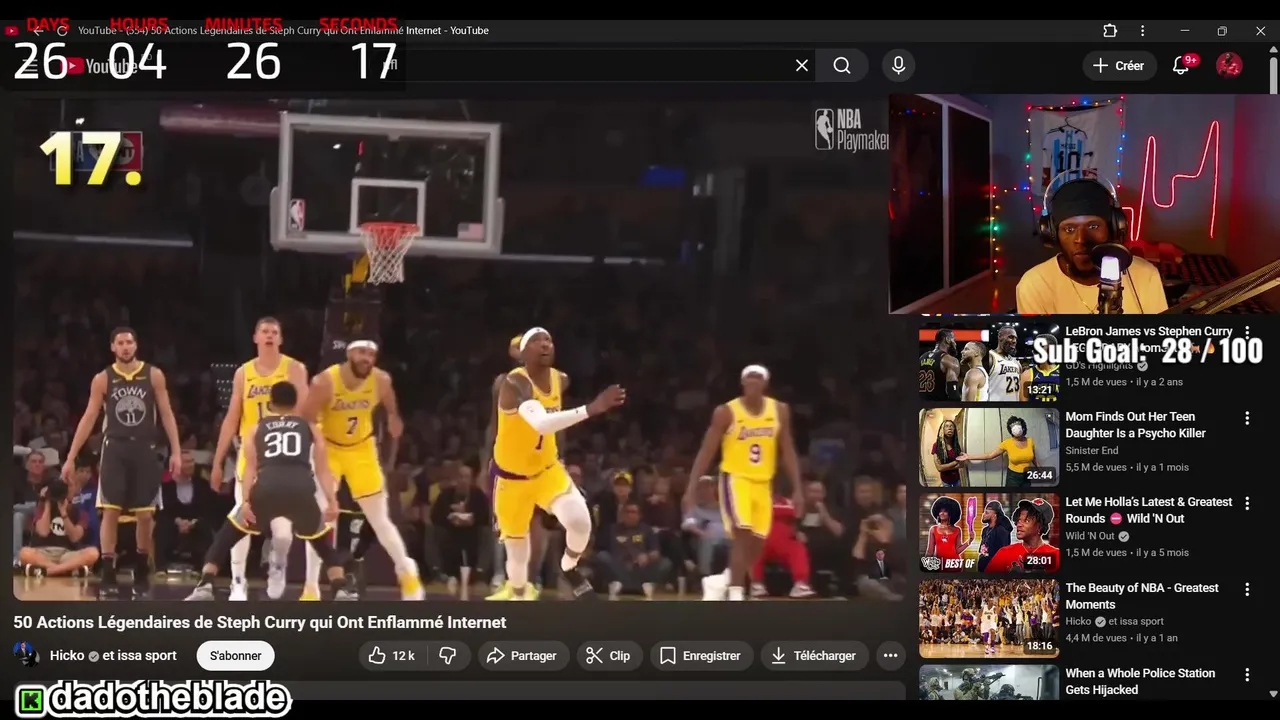Select title Let Me Holla's Latest & Greatest
The height and width of the screenshot is (720, 1280).
click(1149, 510)
